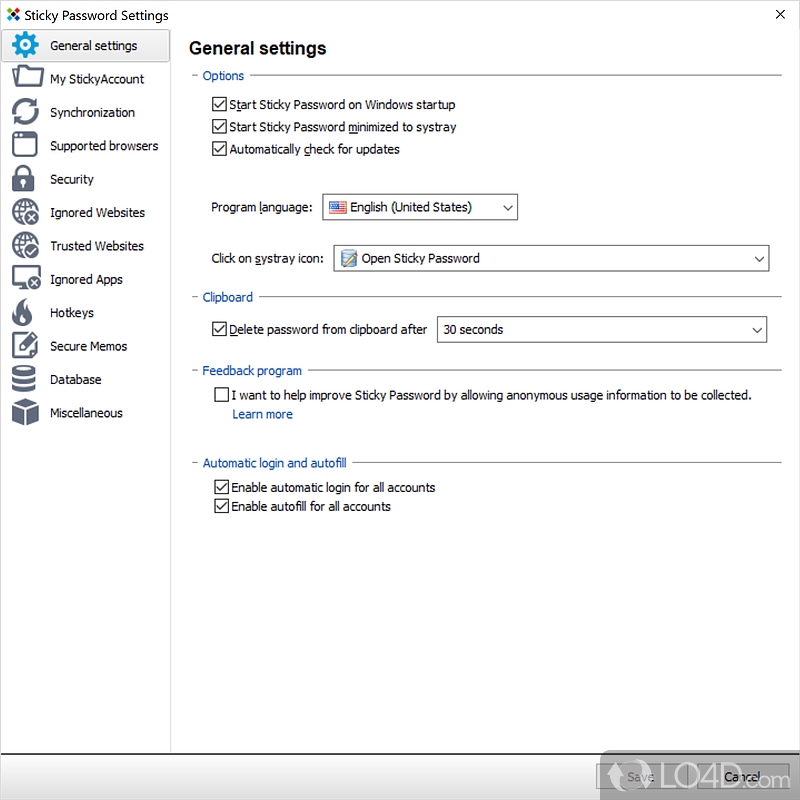This screenshot has height=800, width=800.
Task: Click the Supported browsers window icon
Action: pos(24,145)
